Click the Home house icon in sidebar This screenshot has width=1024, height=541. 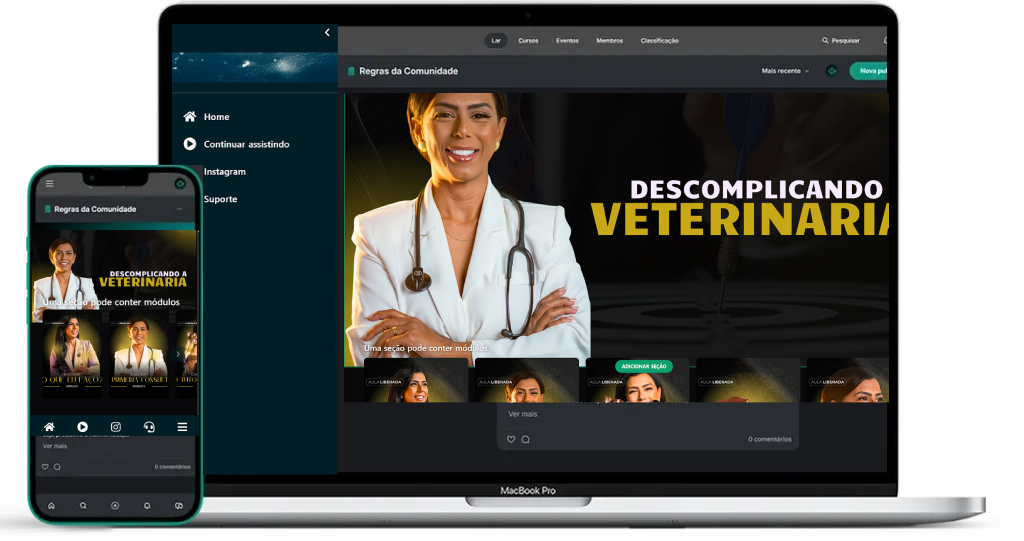[190, 117]
